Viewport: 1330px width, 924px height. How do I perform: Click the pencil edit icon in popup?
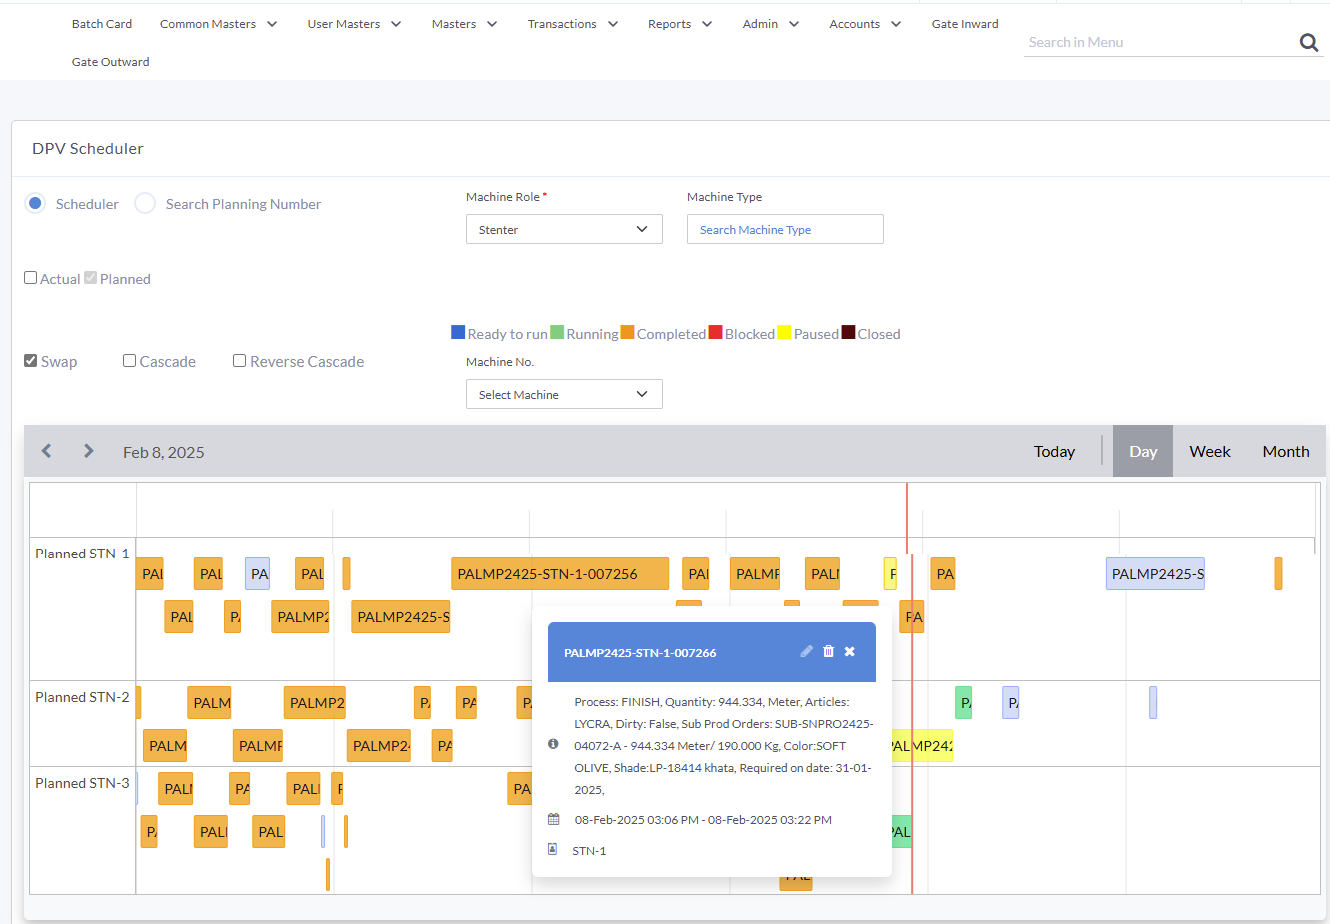point(806,651)
